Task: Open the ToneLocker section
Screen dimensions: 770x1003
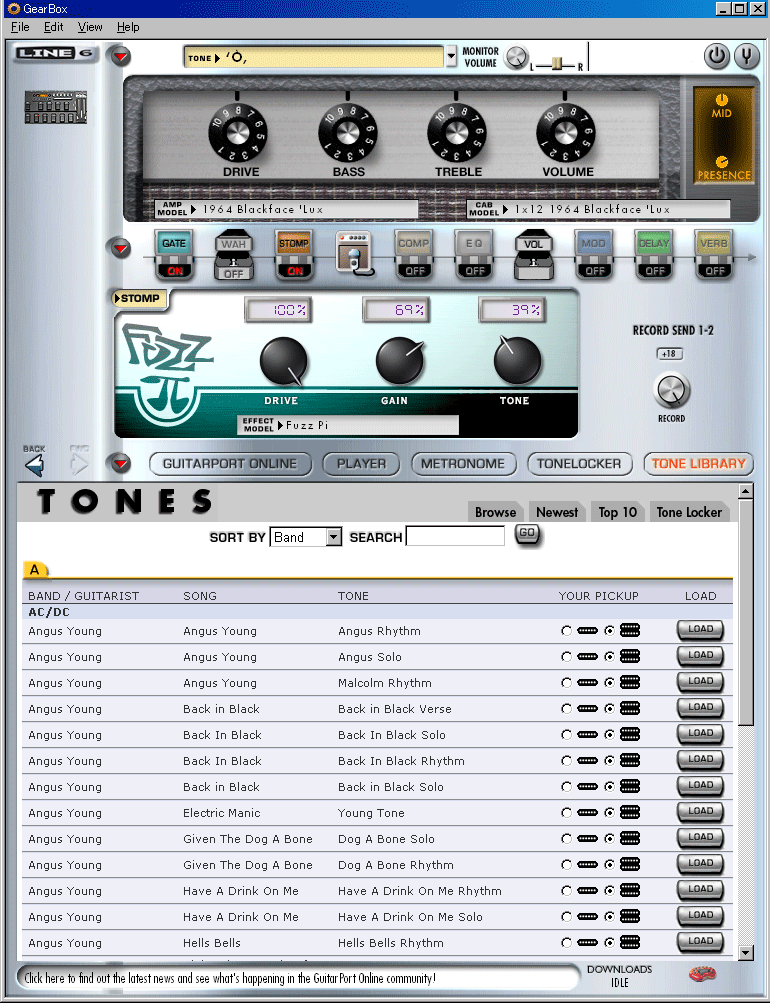Action: point(579,464)
